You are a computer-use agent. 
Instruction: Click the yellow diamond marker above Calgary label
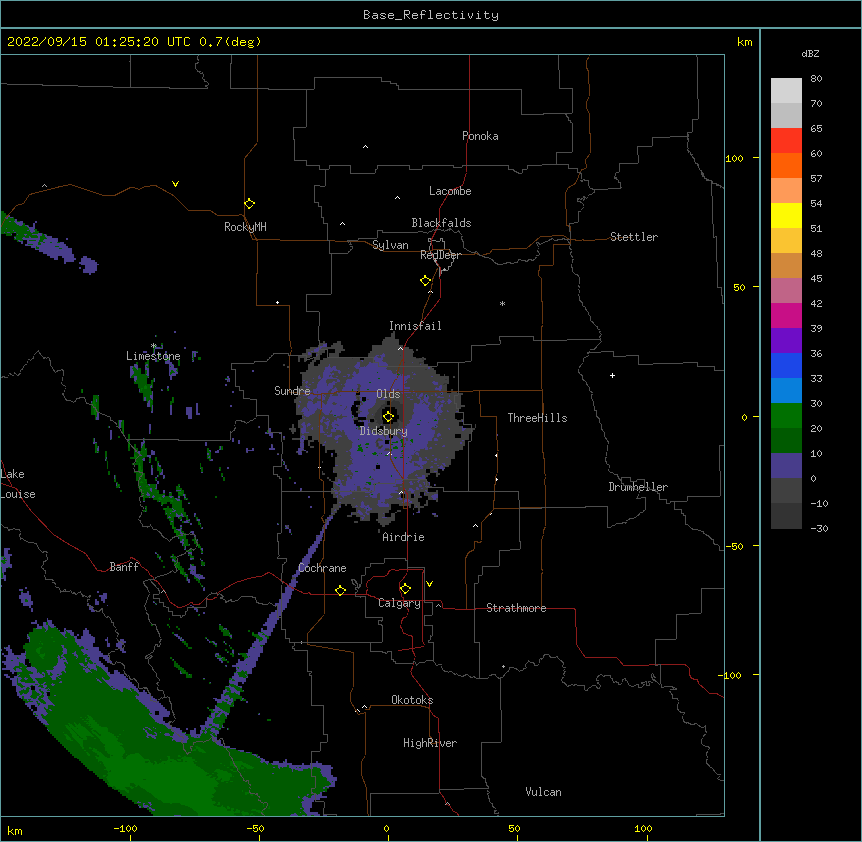point(405,589)
